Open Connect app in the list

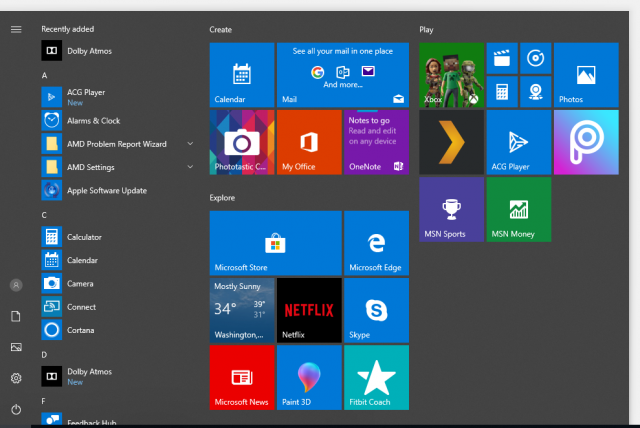point(117,306)
